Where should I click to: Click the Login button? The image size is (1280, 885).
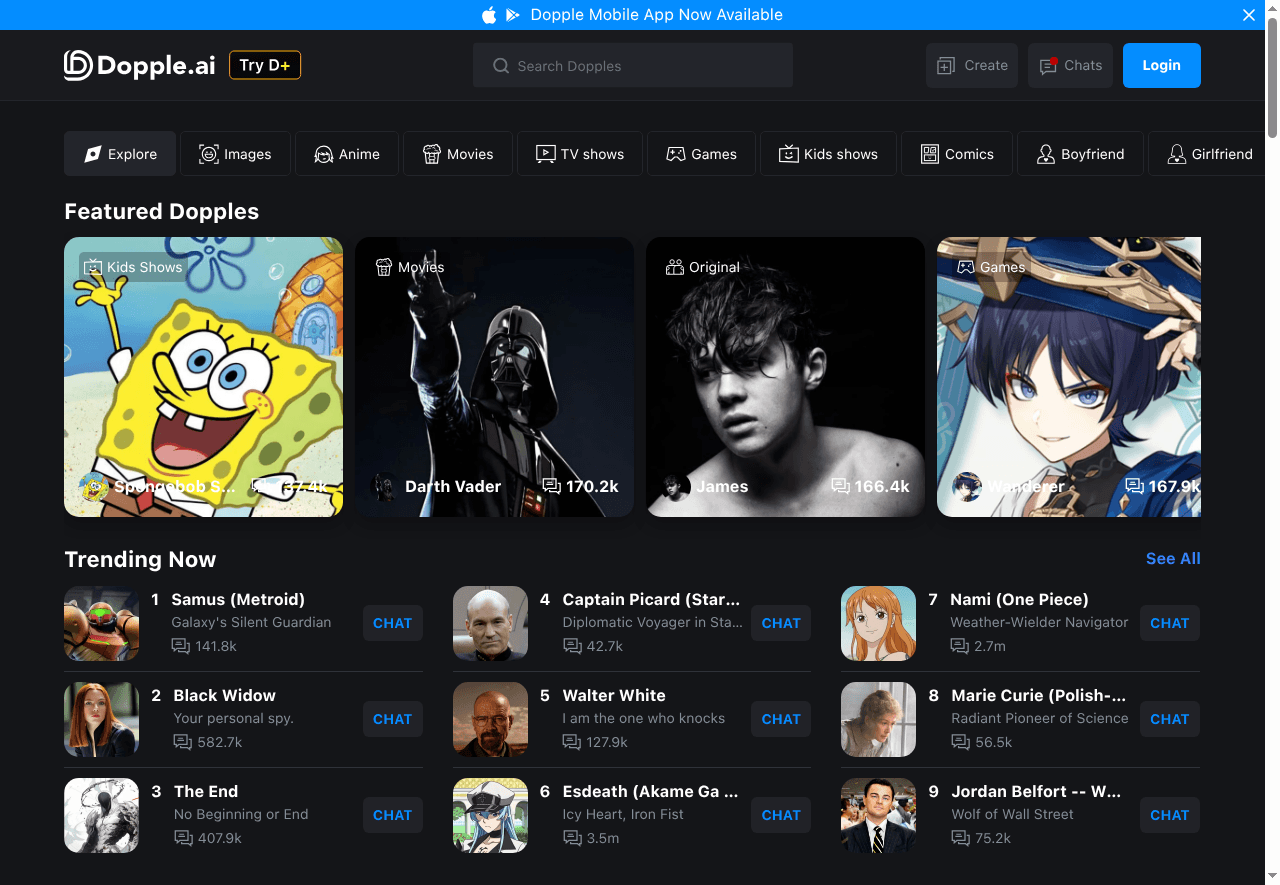(1161, 66)
